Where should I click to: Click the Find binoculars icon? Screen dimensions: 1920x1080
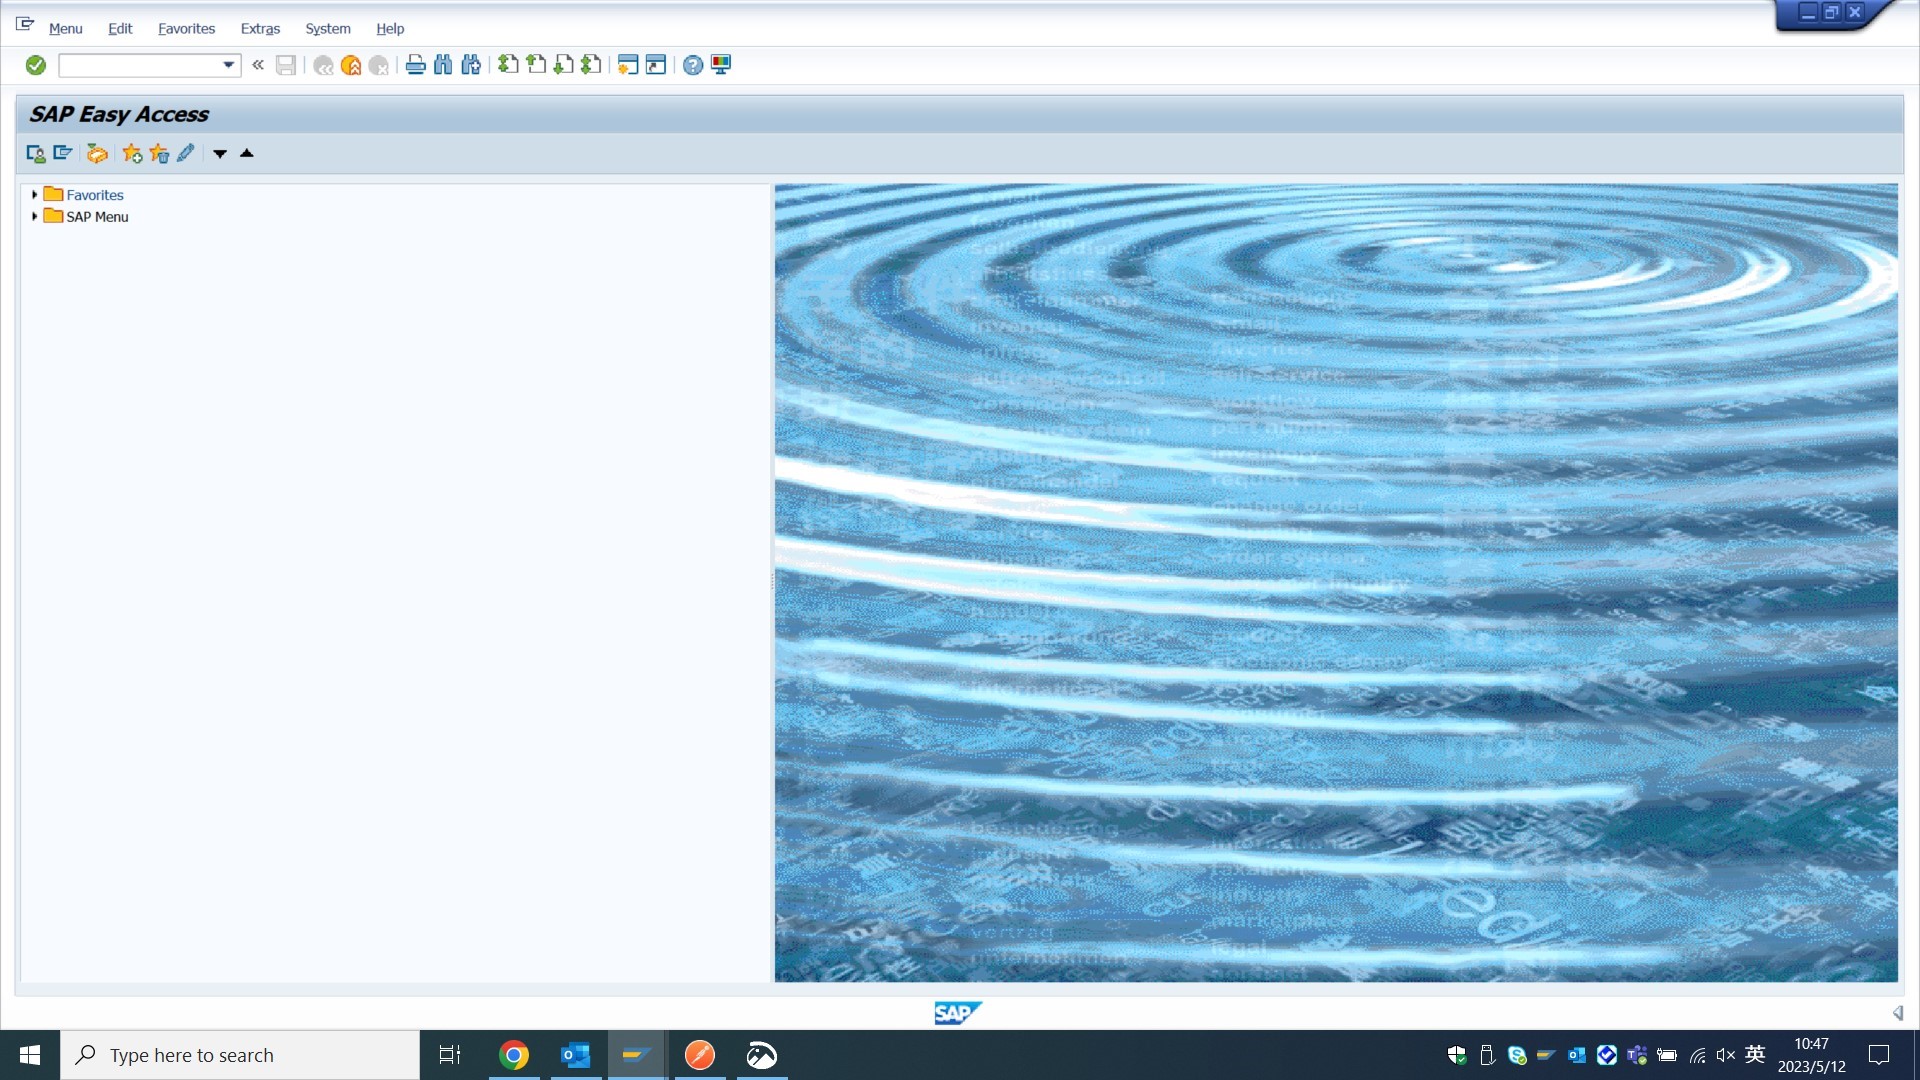coord(443,65)
